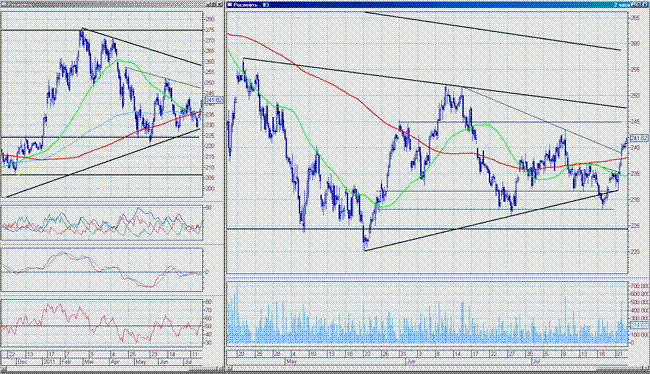Click the Jun month label on right timeline
Screen dimensions: 650x374
tap(411, 362)
